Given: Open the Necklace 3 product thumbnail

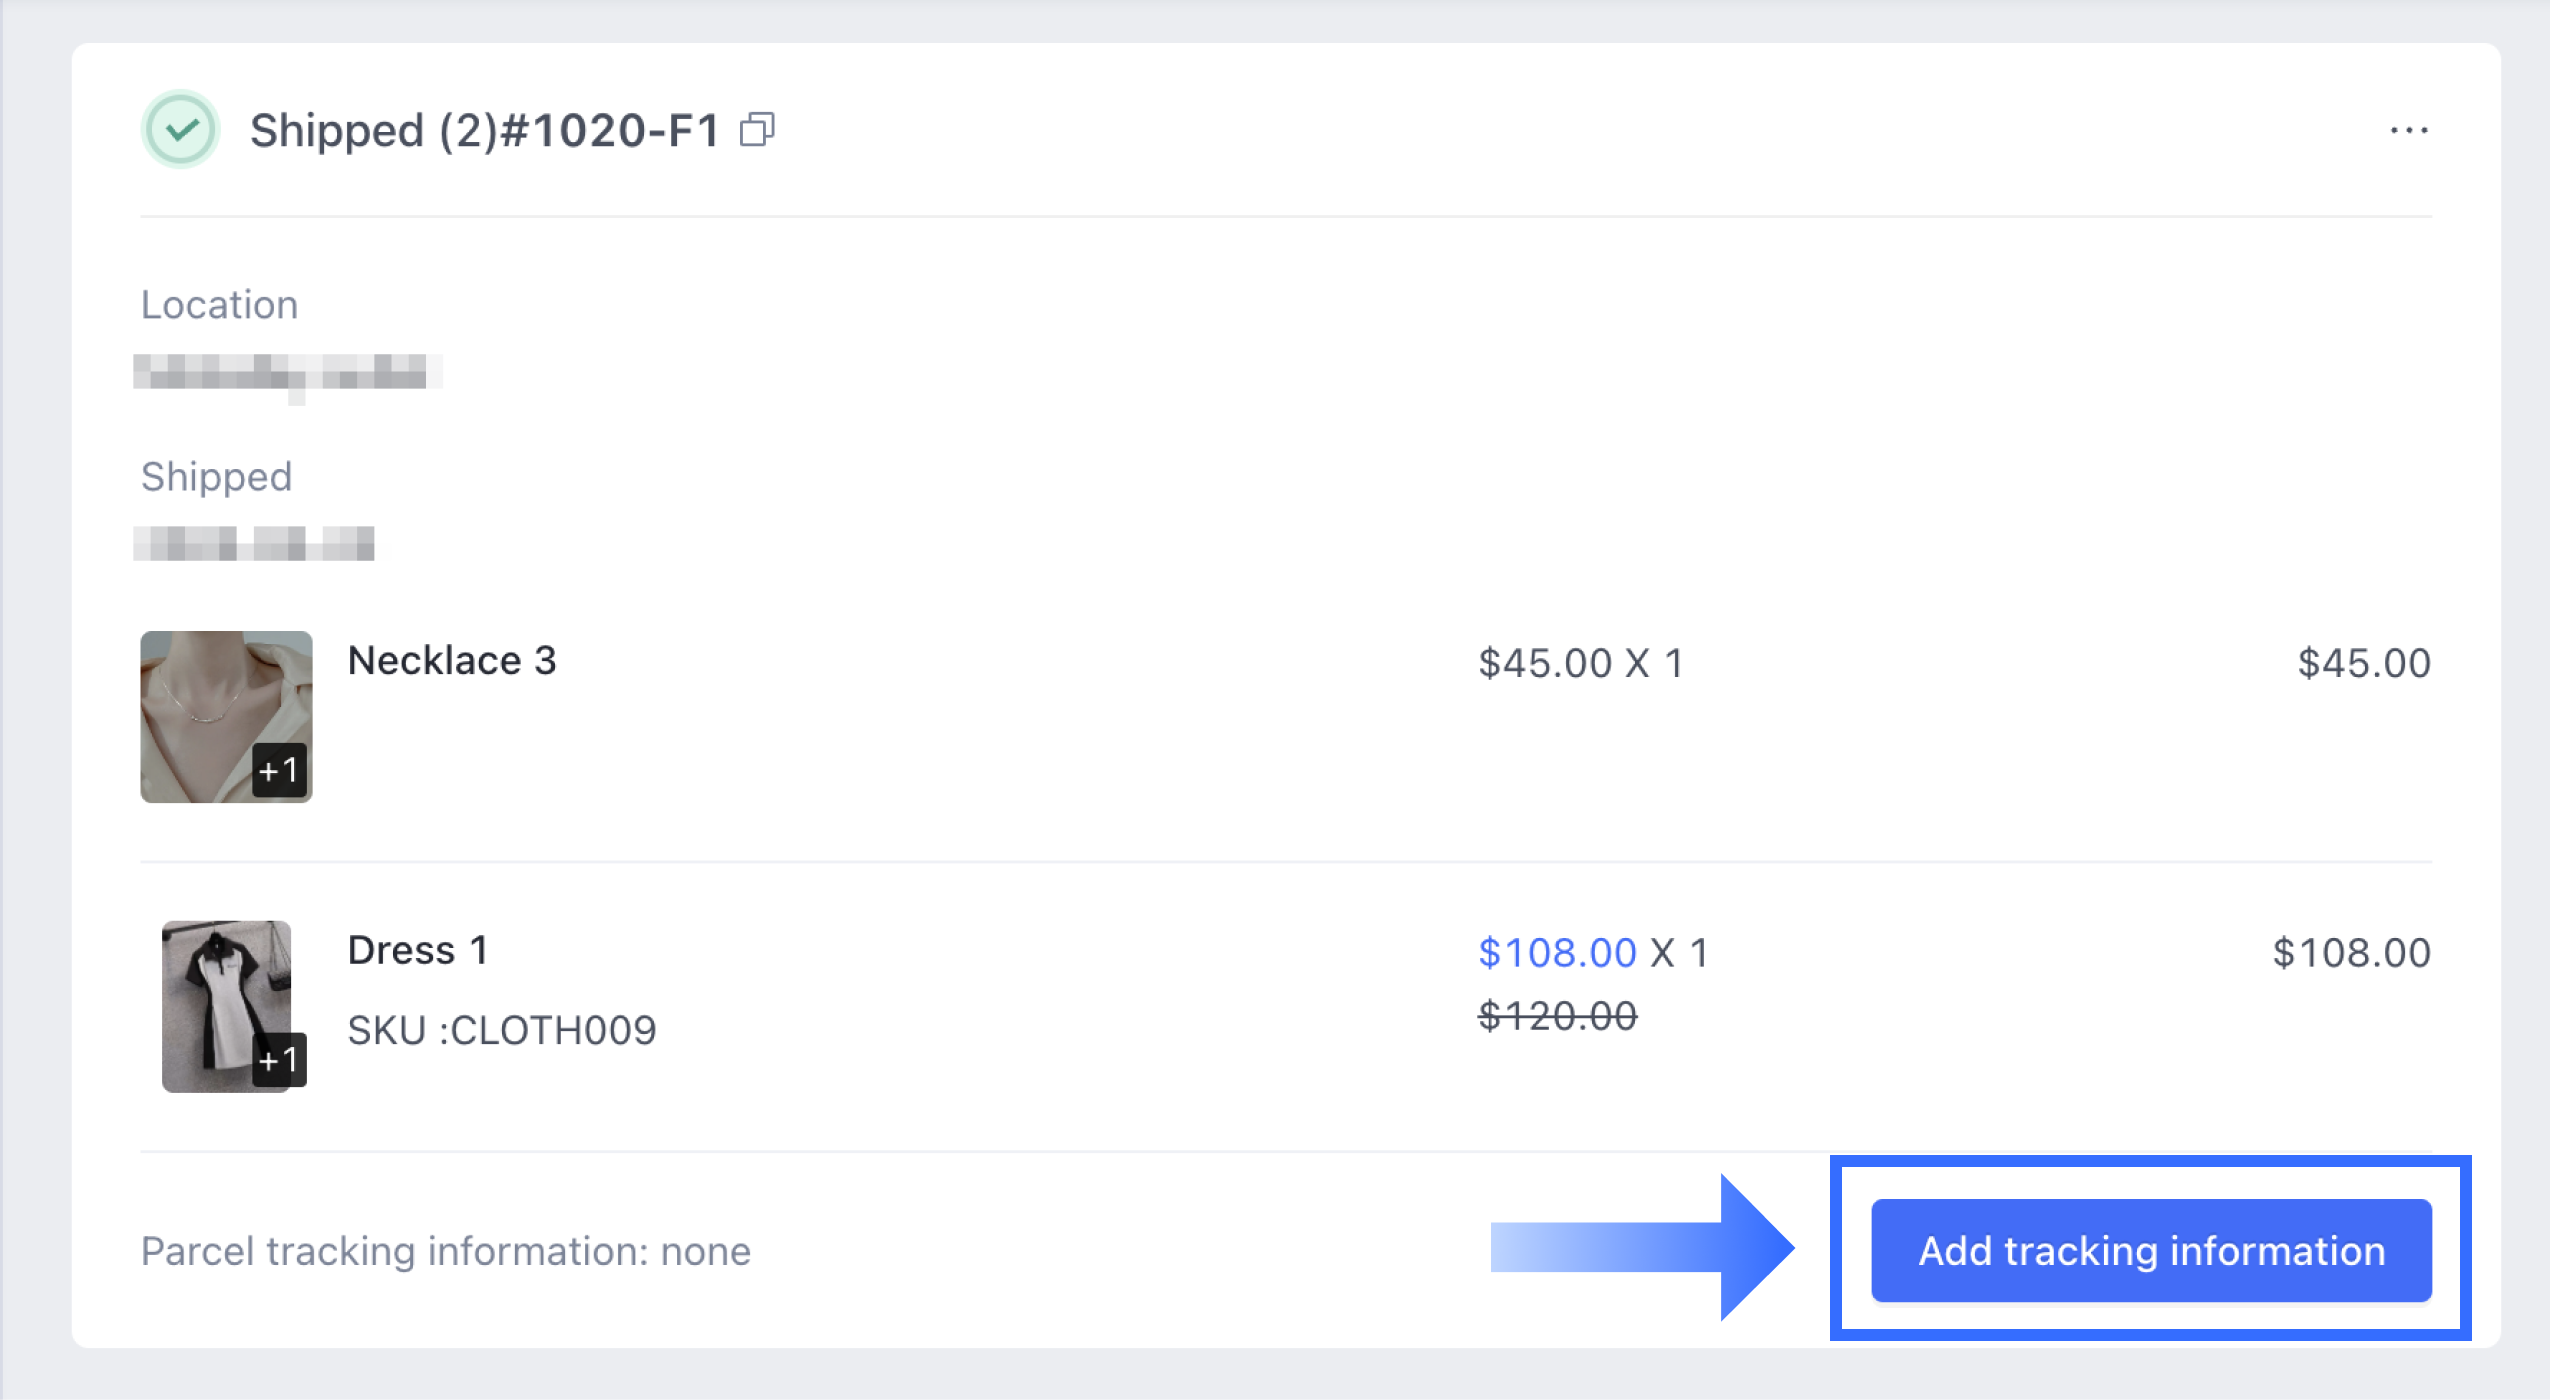Looking at the screenshot, I should point(226,716).
